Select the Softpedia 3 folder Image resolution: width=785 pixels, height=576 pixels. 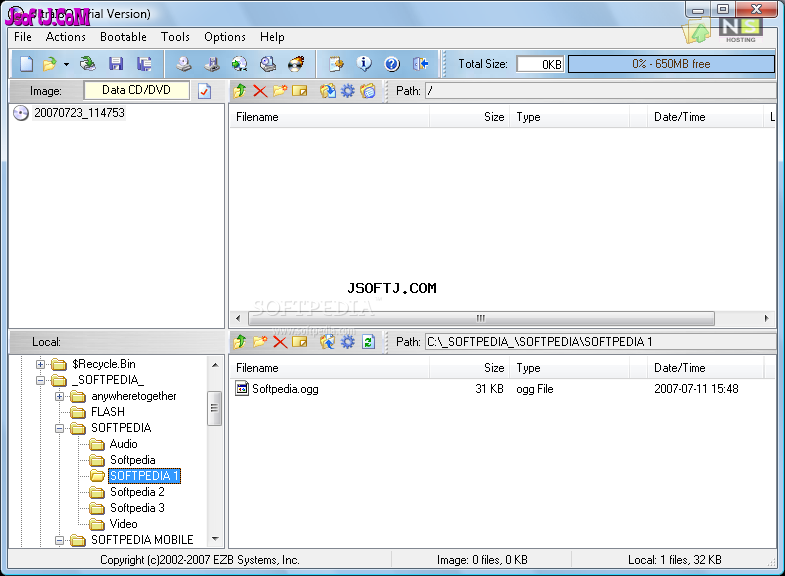click(137, 508)
